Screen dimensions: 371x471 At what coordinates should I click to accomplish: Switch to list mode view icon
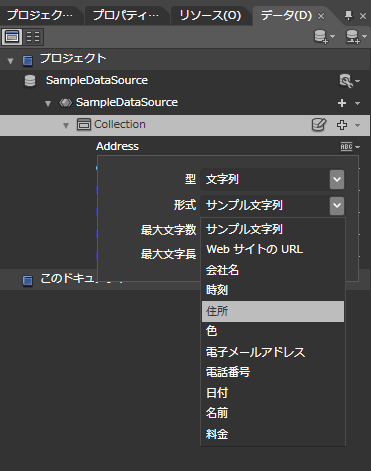pos(12,37)
